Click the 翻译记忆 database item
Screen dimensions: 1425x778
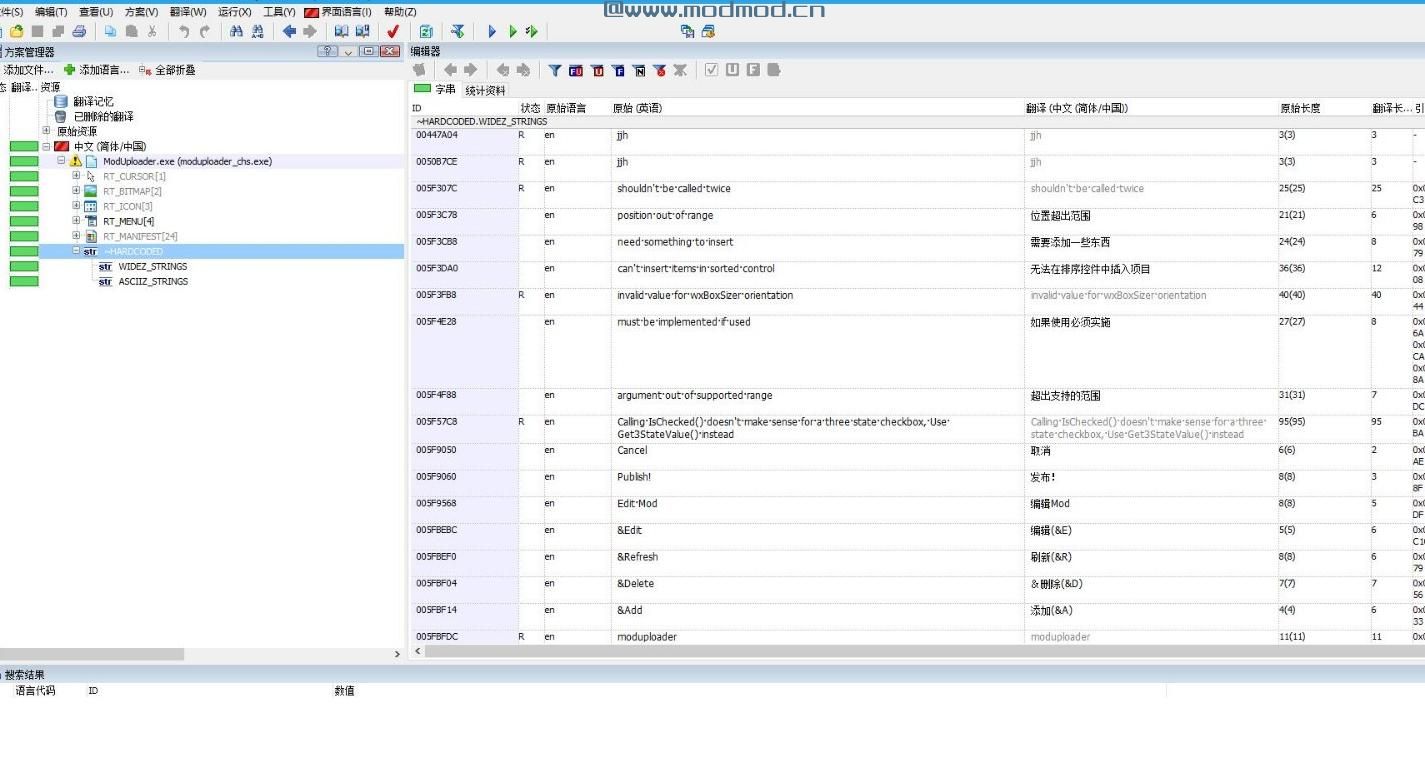[x=93, y=101]
